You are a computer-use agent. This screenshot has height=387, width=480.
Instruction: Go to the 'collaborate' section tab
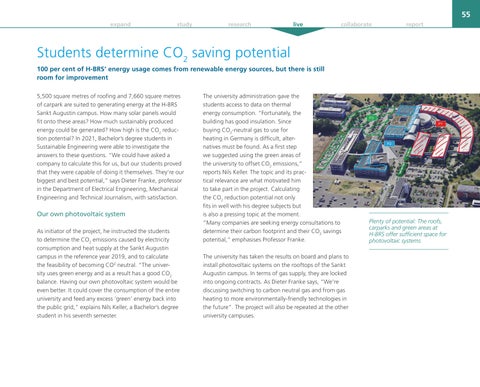click(x=356, y=24)
